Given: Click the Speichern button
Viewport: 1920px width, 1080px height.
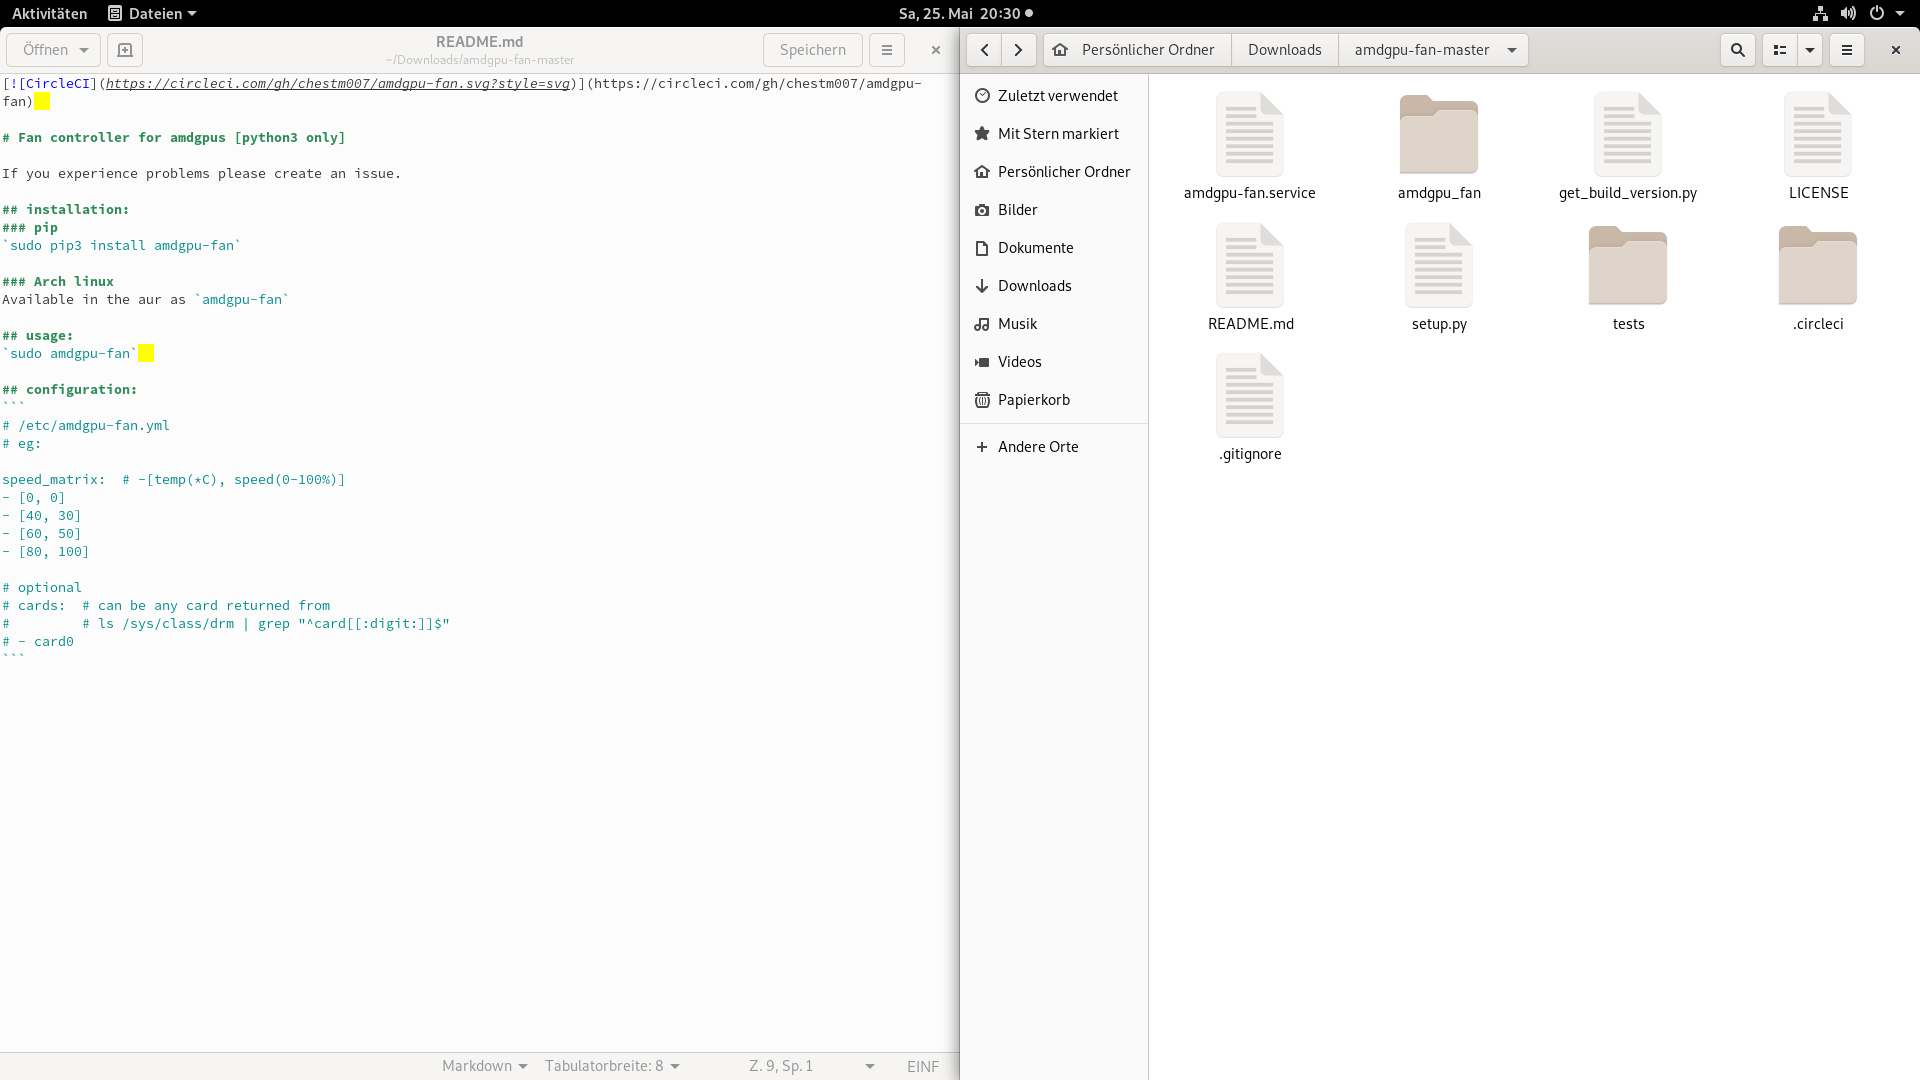Looking at the screenshot, I should click(x=812, y=50).
